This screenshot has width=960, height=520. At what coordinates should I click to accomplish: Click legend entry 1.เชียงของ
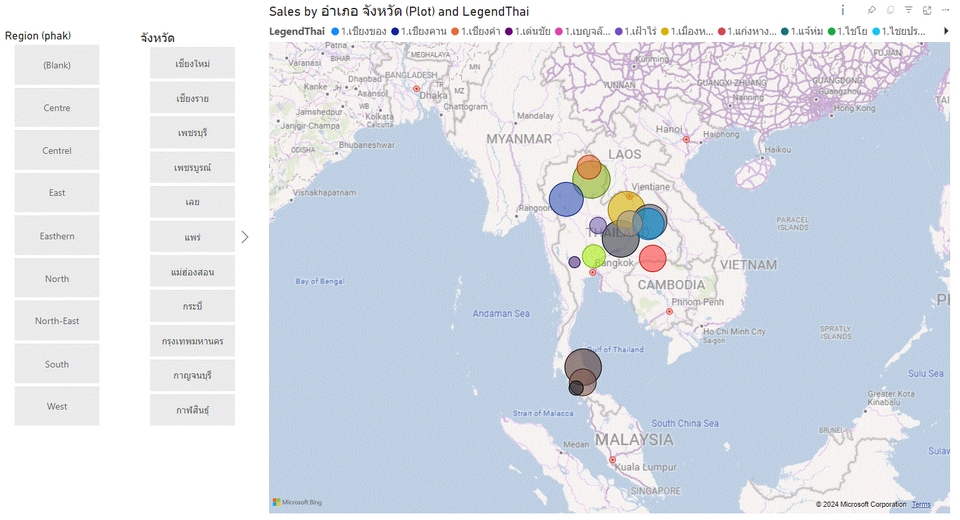[359, 31]
